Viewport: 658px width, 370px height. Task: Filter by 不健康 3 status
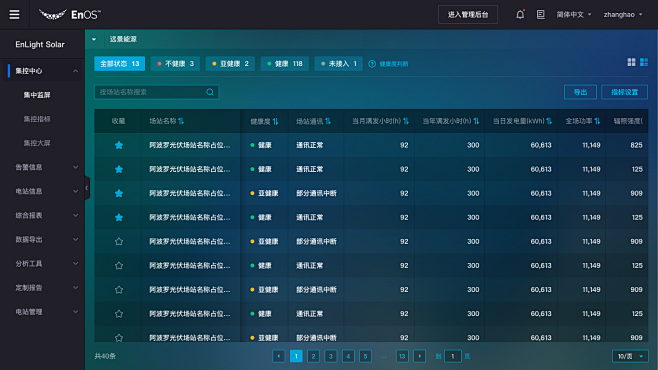(x=175, y=64)
